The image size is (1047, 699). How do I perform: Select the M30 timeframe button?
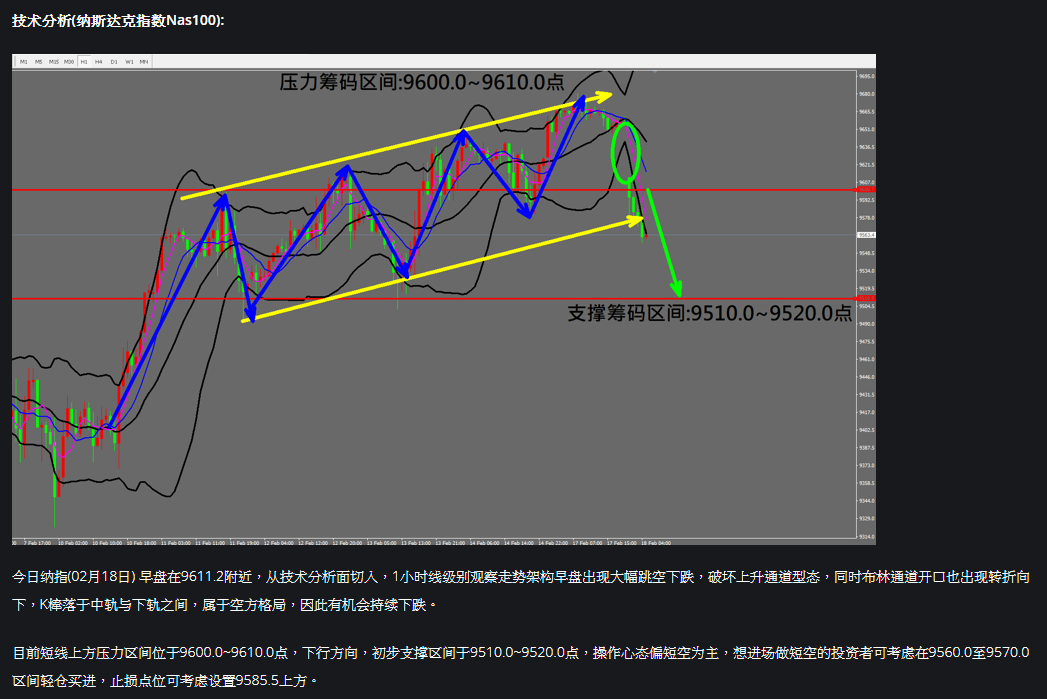tap(69, 61)
